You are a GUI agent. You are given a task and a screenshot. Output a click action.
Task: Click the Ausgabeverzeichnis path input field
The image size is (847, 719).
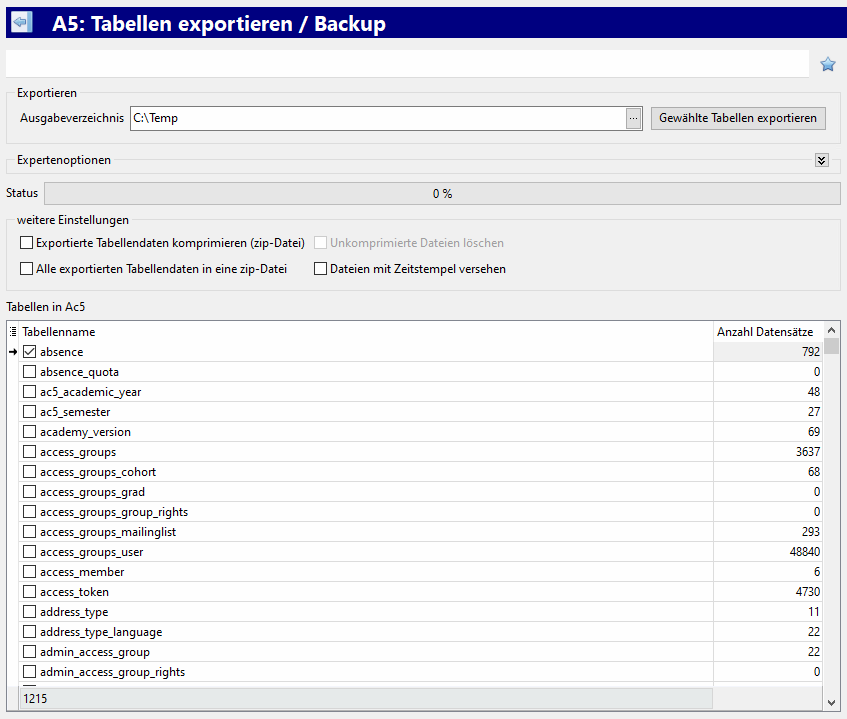pos(377,118)
